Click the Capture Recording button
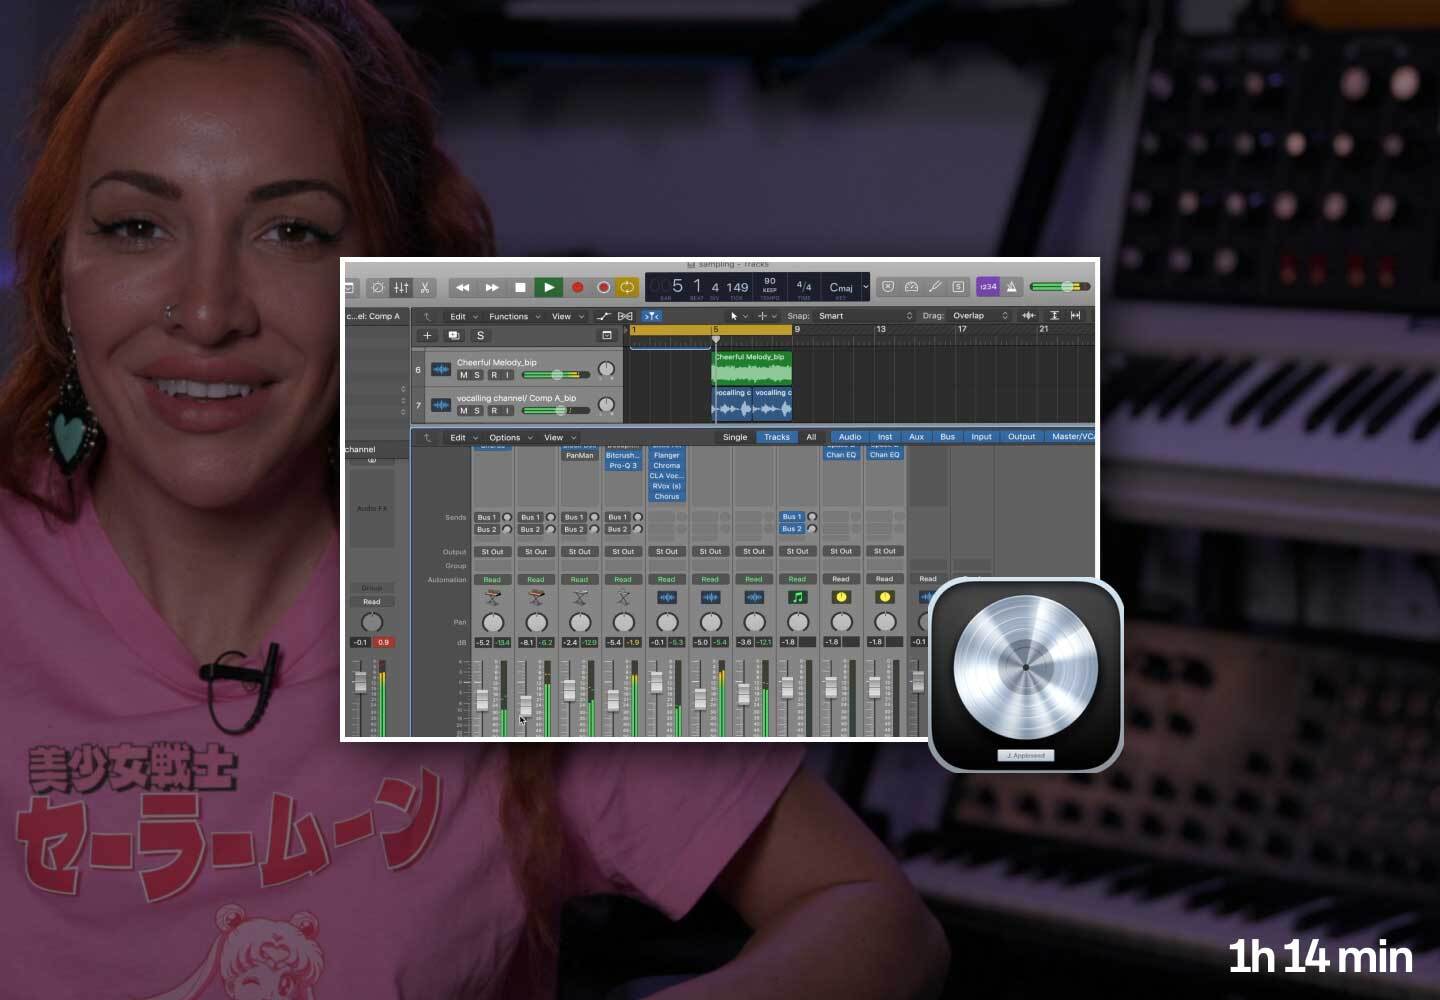1440x1000 pixels. pyautogui.click(x=603, y=287)
